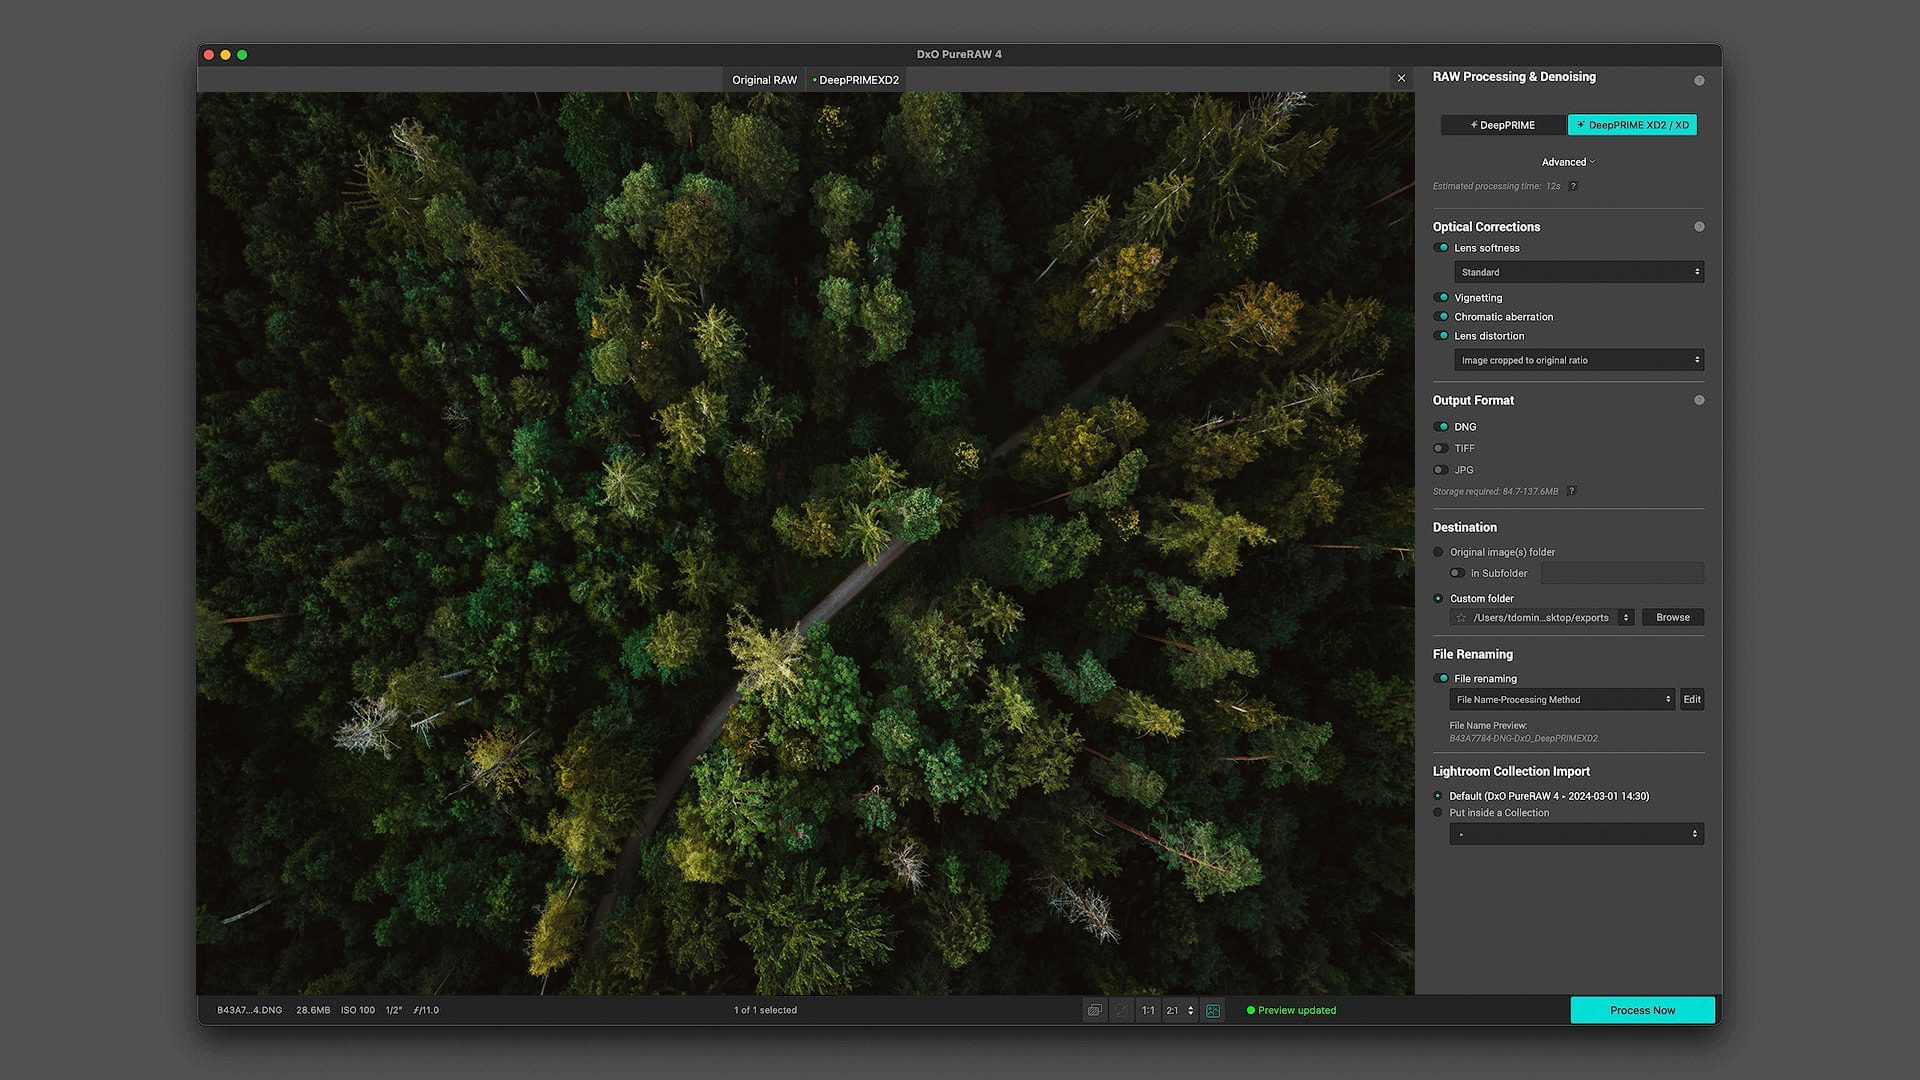Browse for a custom destination folder
This screenshot has width=1920, height=1080.
(x=1672, y=617)
